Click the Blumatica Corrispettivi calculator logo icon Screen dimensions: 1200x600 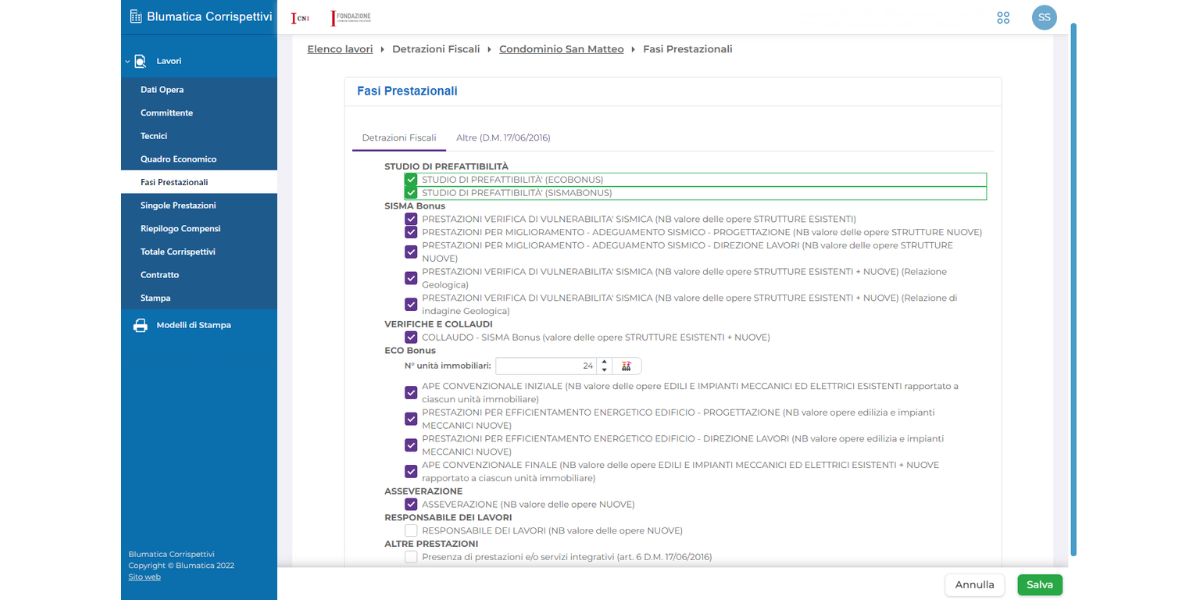pyautogui.click(x=136, y=16)
